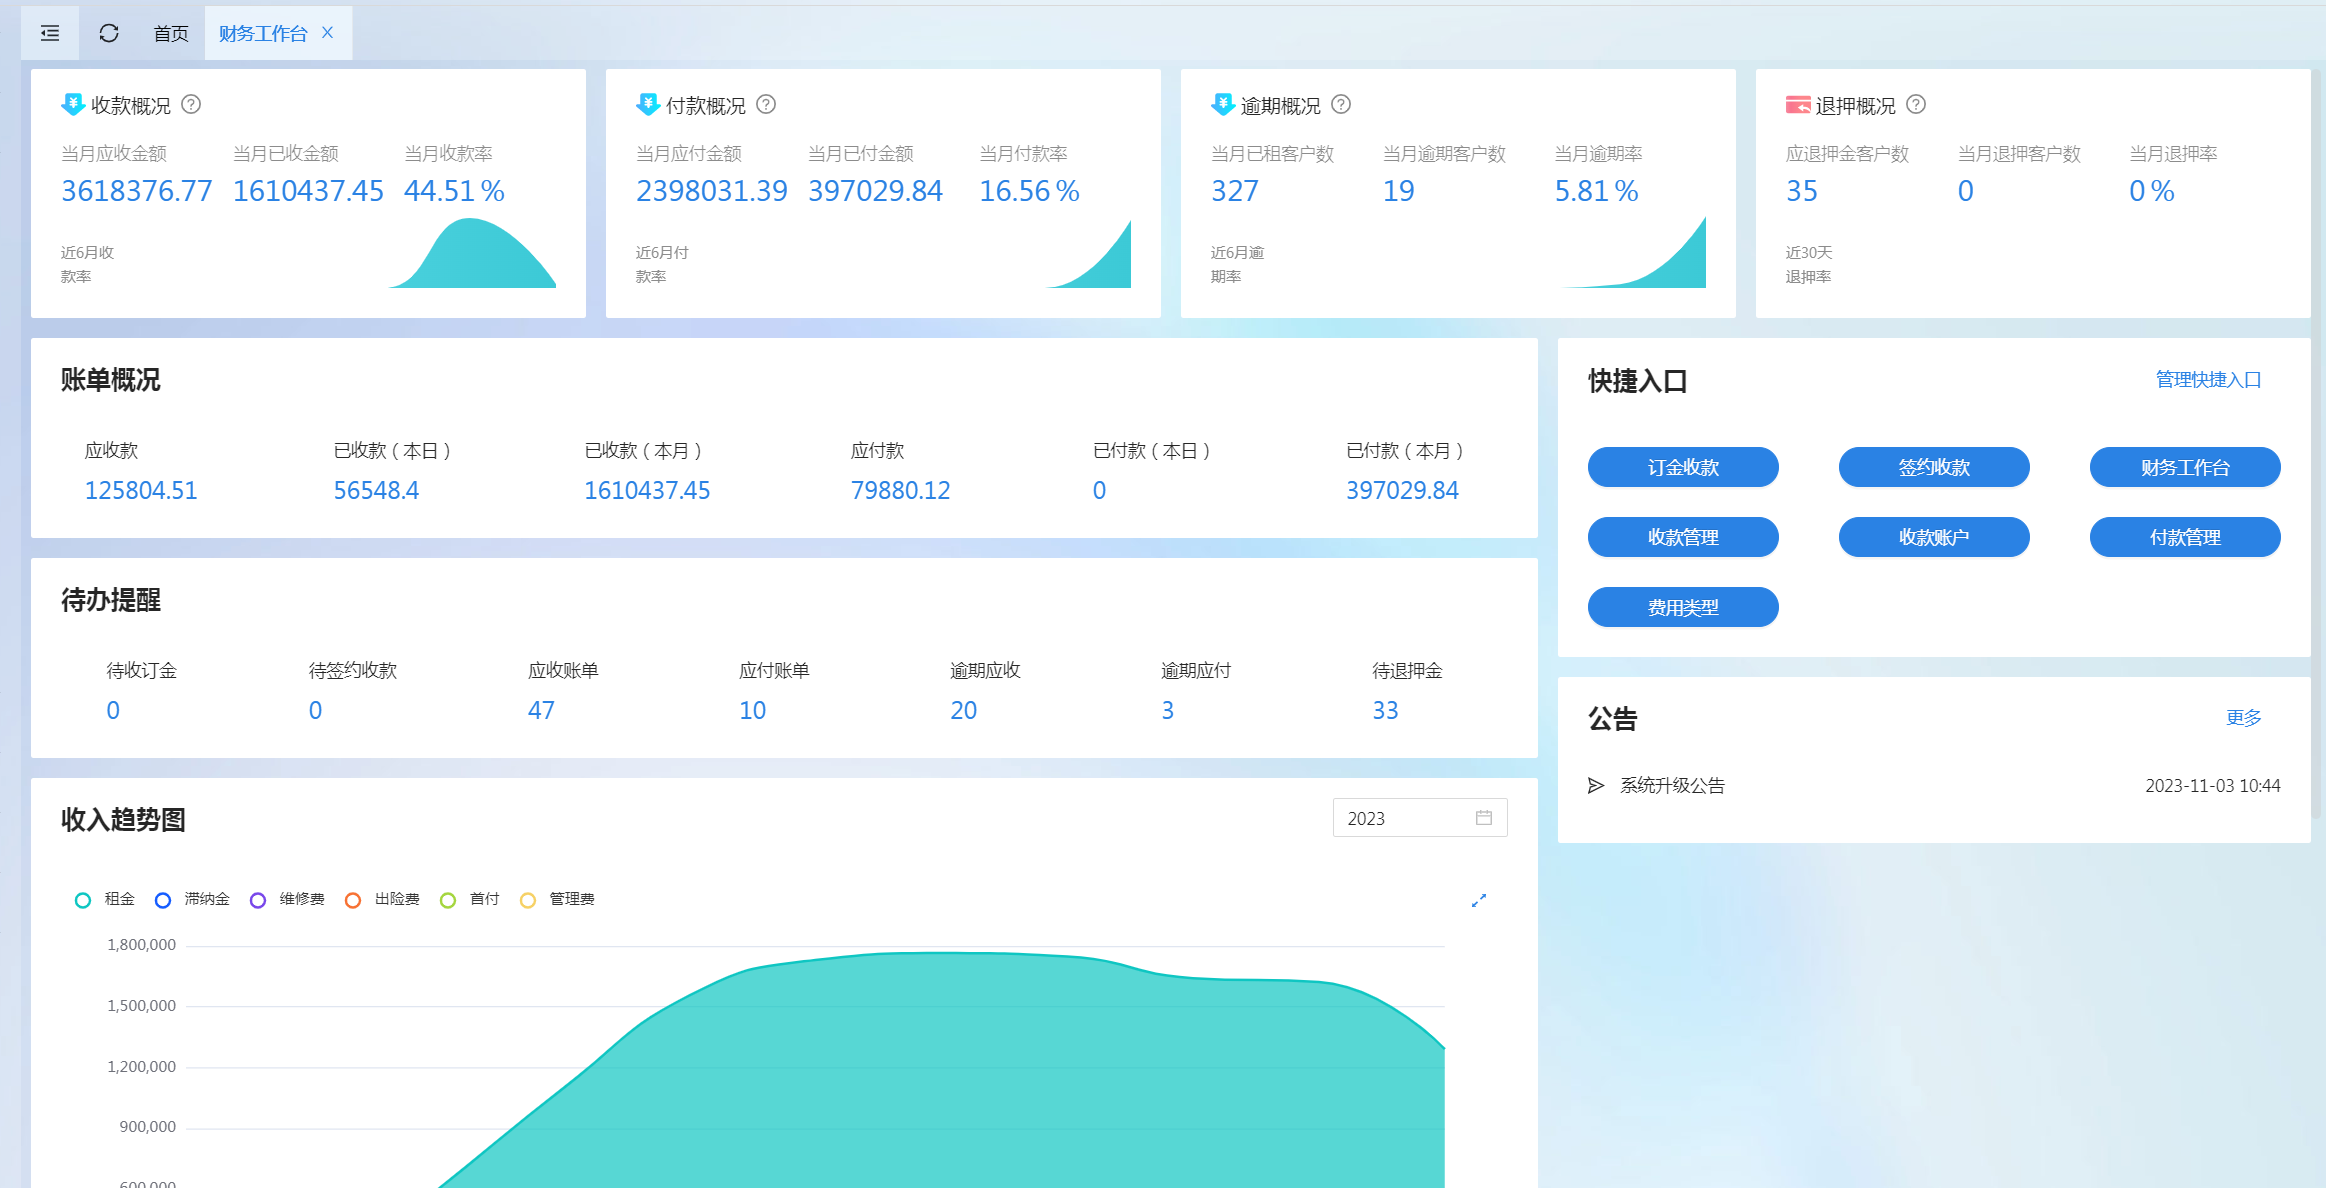Open the 系统升级公告 announcement
This screenshot has height=1188, width=2326.
(1672, 786)
